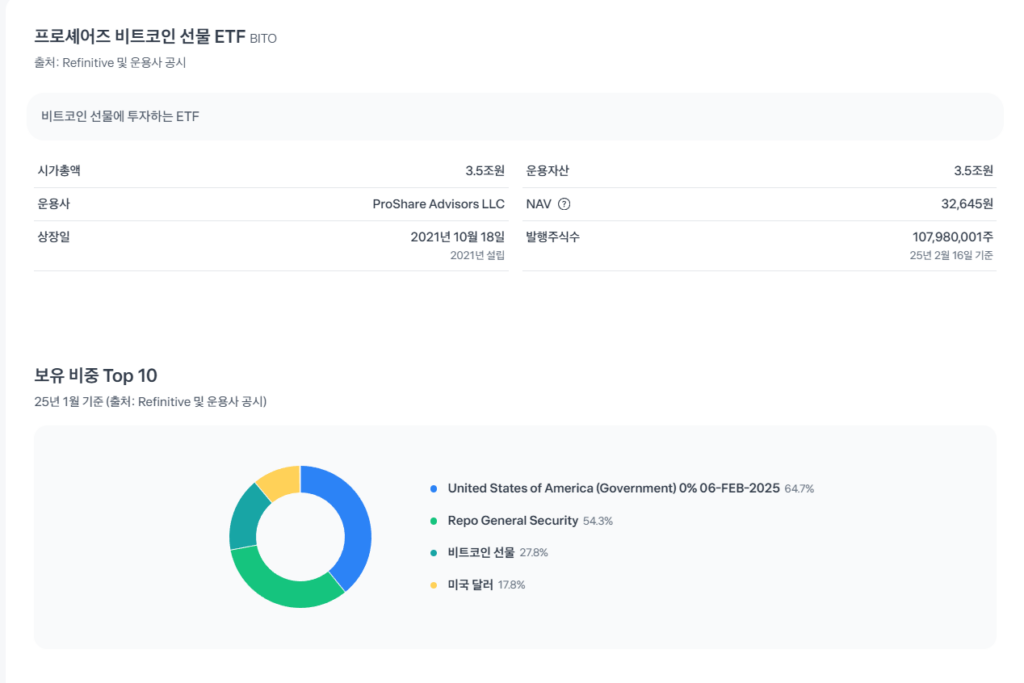
Task: Click United States of America (Government) legend entry
Action: point(613,488)
